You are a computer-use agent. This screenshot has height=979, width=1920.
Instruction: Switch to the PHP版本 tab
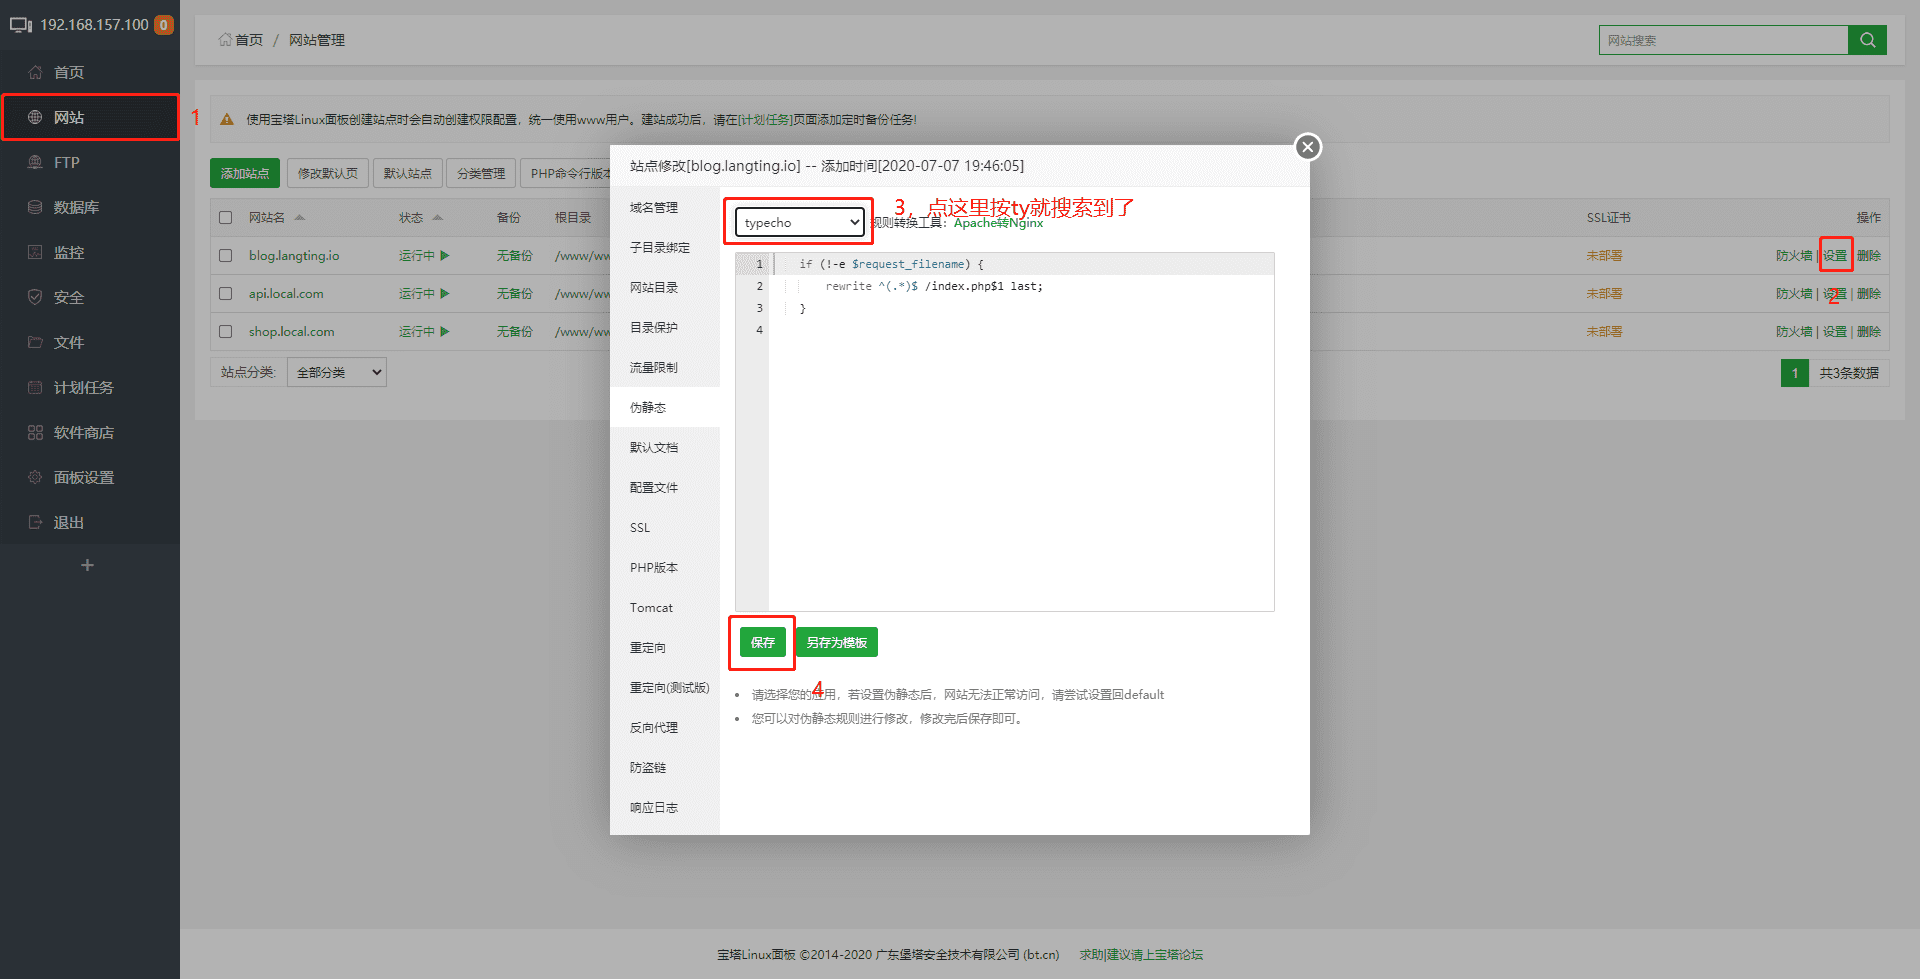665,567
